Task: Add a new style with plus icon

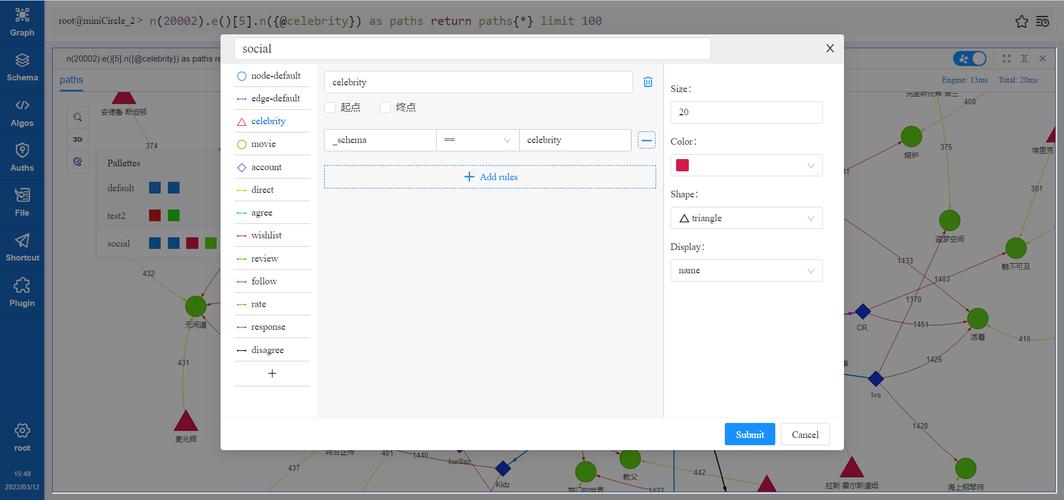Action: coord(272,373)
